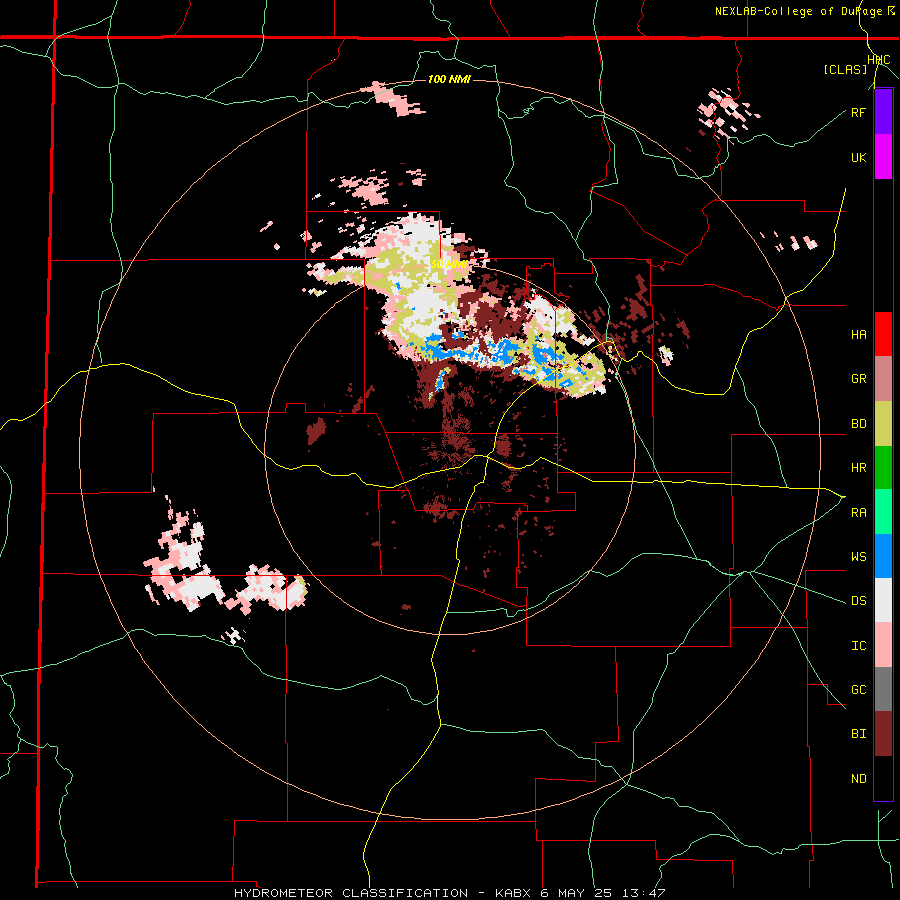Click the GR legend label
Image resolution: width=900 pixels, height=900 pixels.
coord(858,379)
